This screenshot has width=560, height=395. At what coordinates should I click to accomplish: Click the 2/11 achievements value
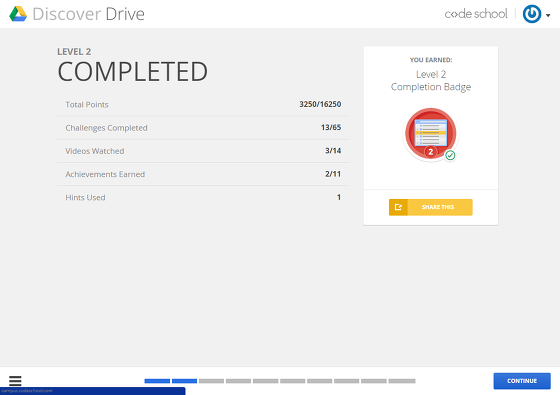333,174
